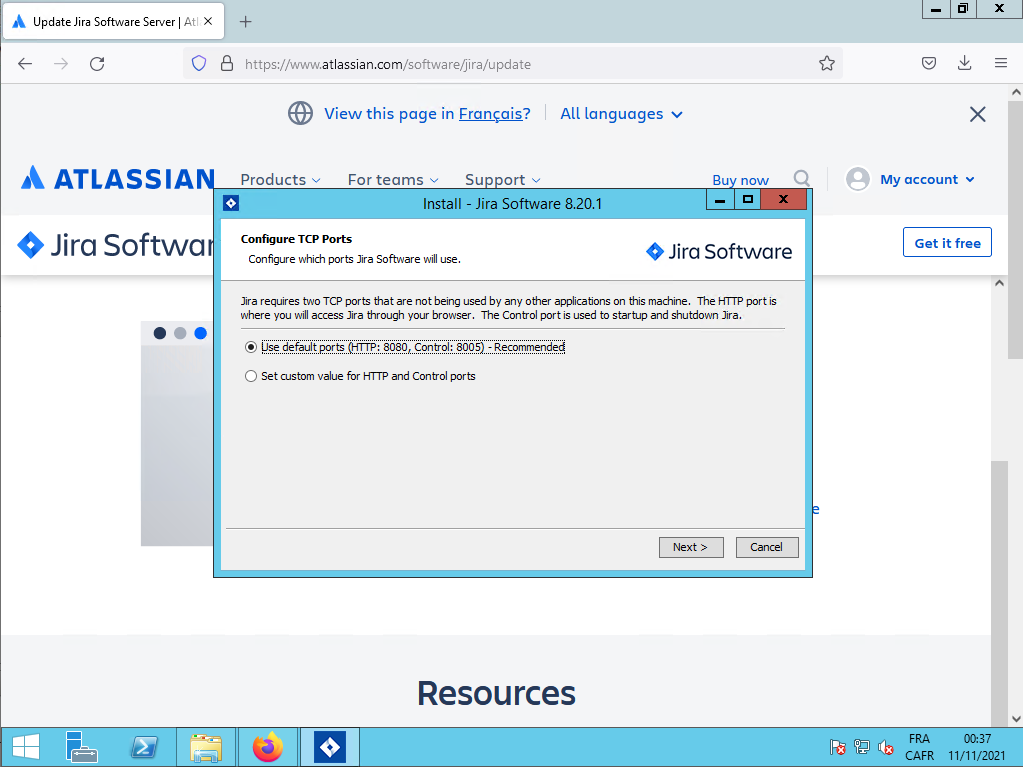
Task: Expand the For teams menu
Action: pos(393,179)
